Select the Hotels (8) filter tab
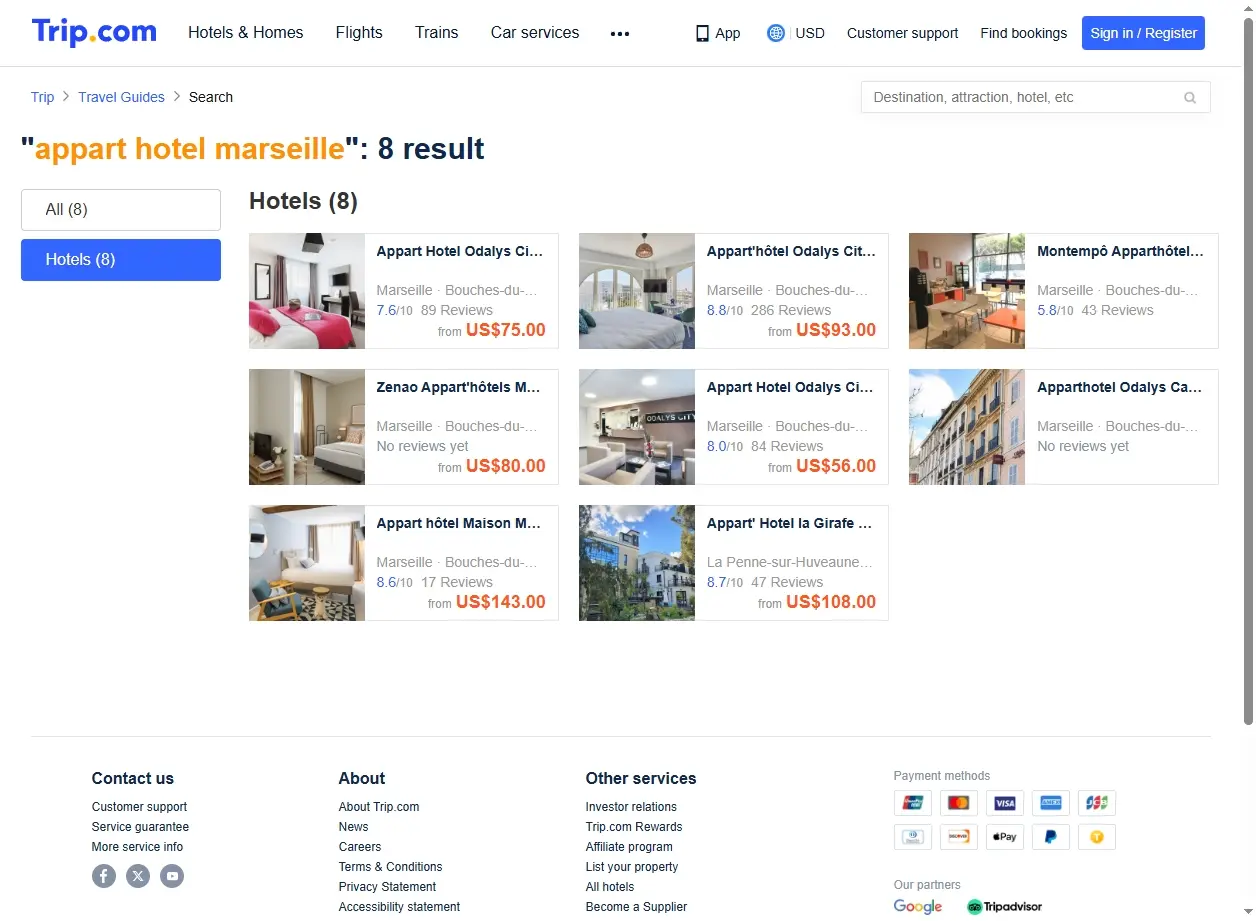1256x921 pixels. pos(121,260)
